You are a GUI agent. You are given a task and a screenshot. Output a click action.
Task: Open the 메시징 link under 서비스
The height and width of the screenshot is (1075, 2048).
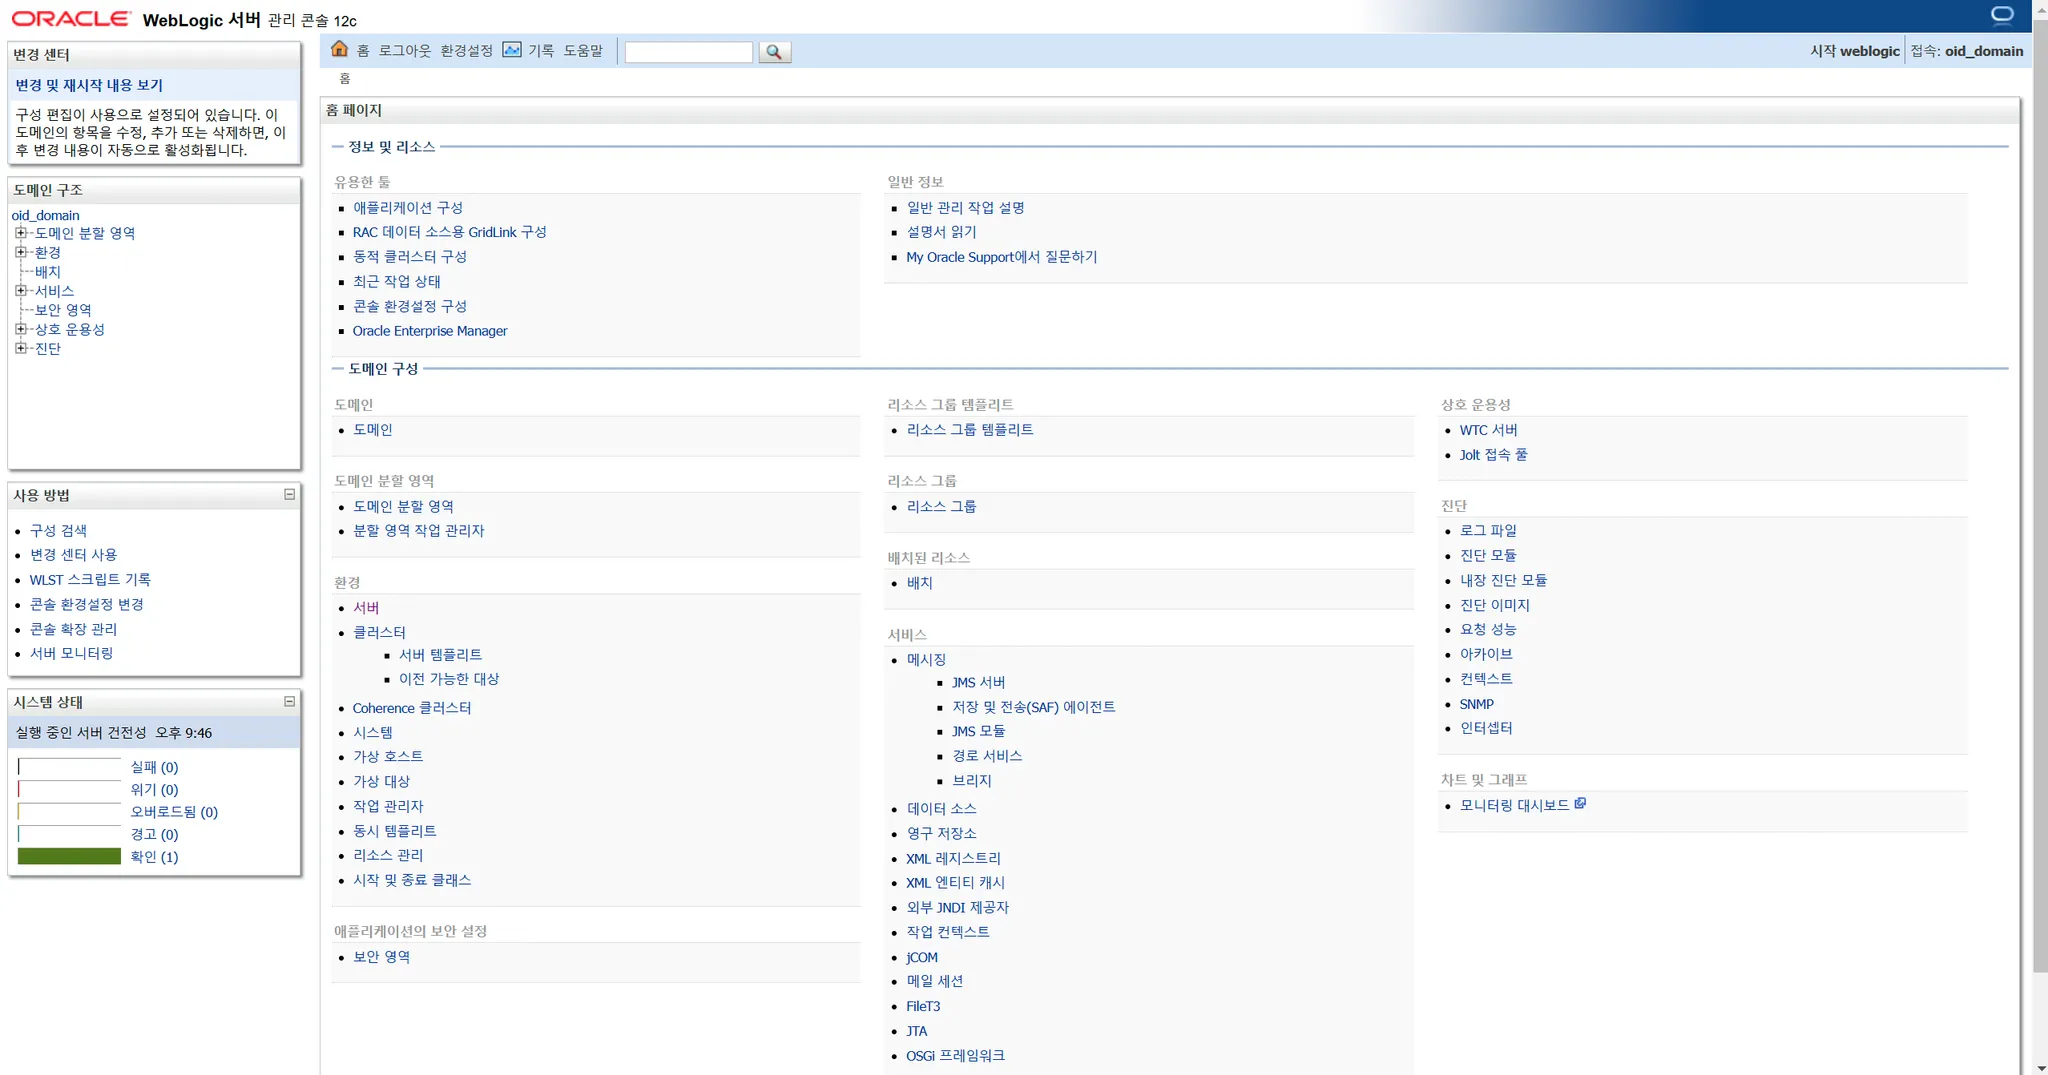[x=926, y=660]
